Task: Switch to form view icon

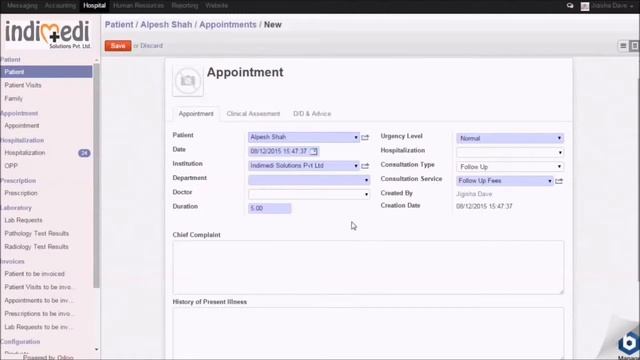Action: (x=634, y=46)
